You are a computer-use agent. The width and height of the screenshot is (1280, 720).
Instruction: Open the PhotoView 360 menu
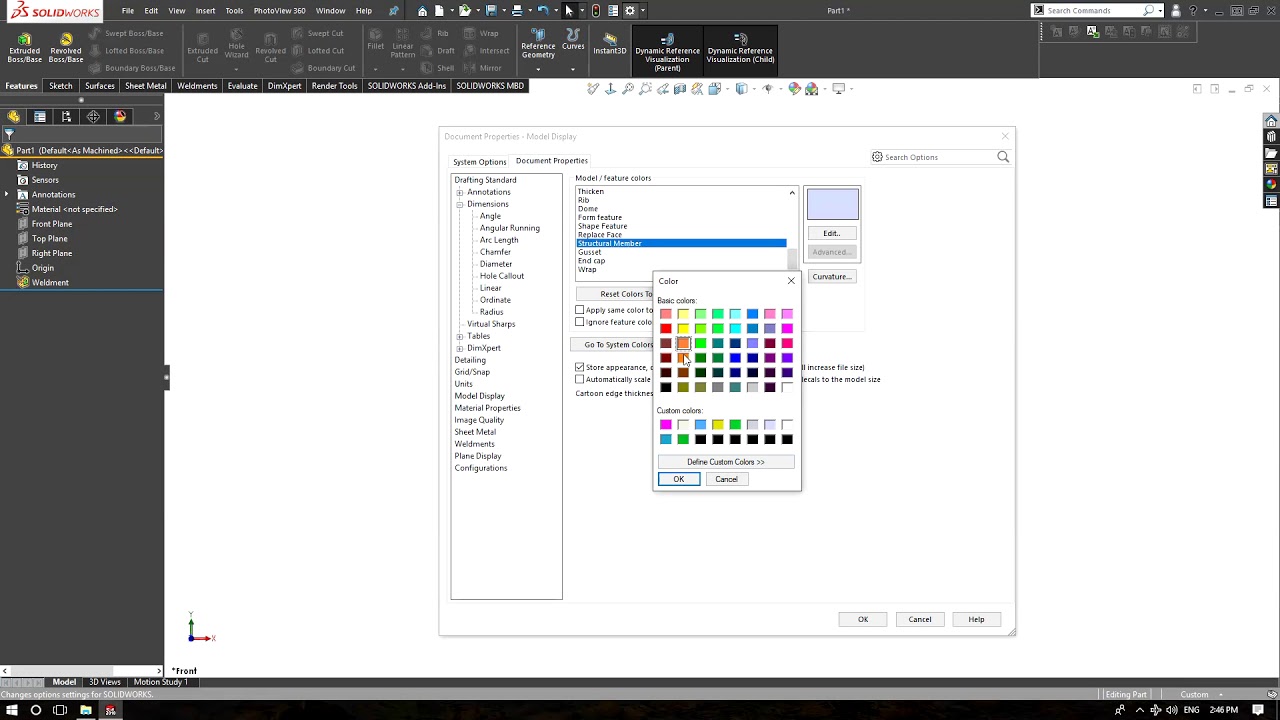point(279,11)
